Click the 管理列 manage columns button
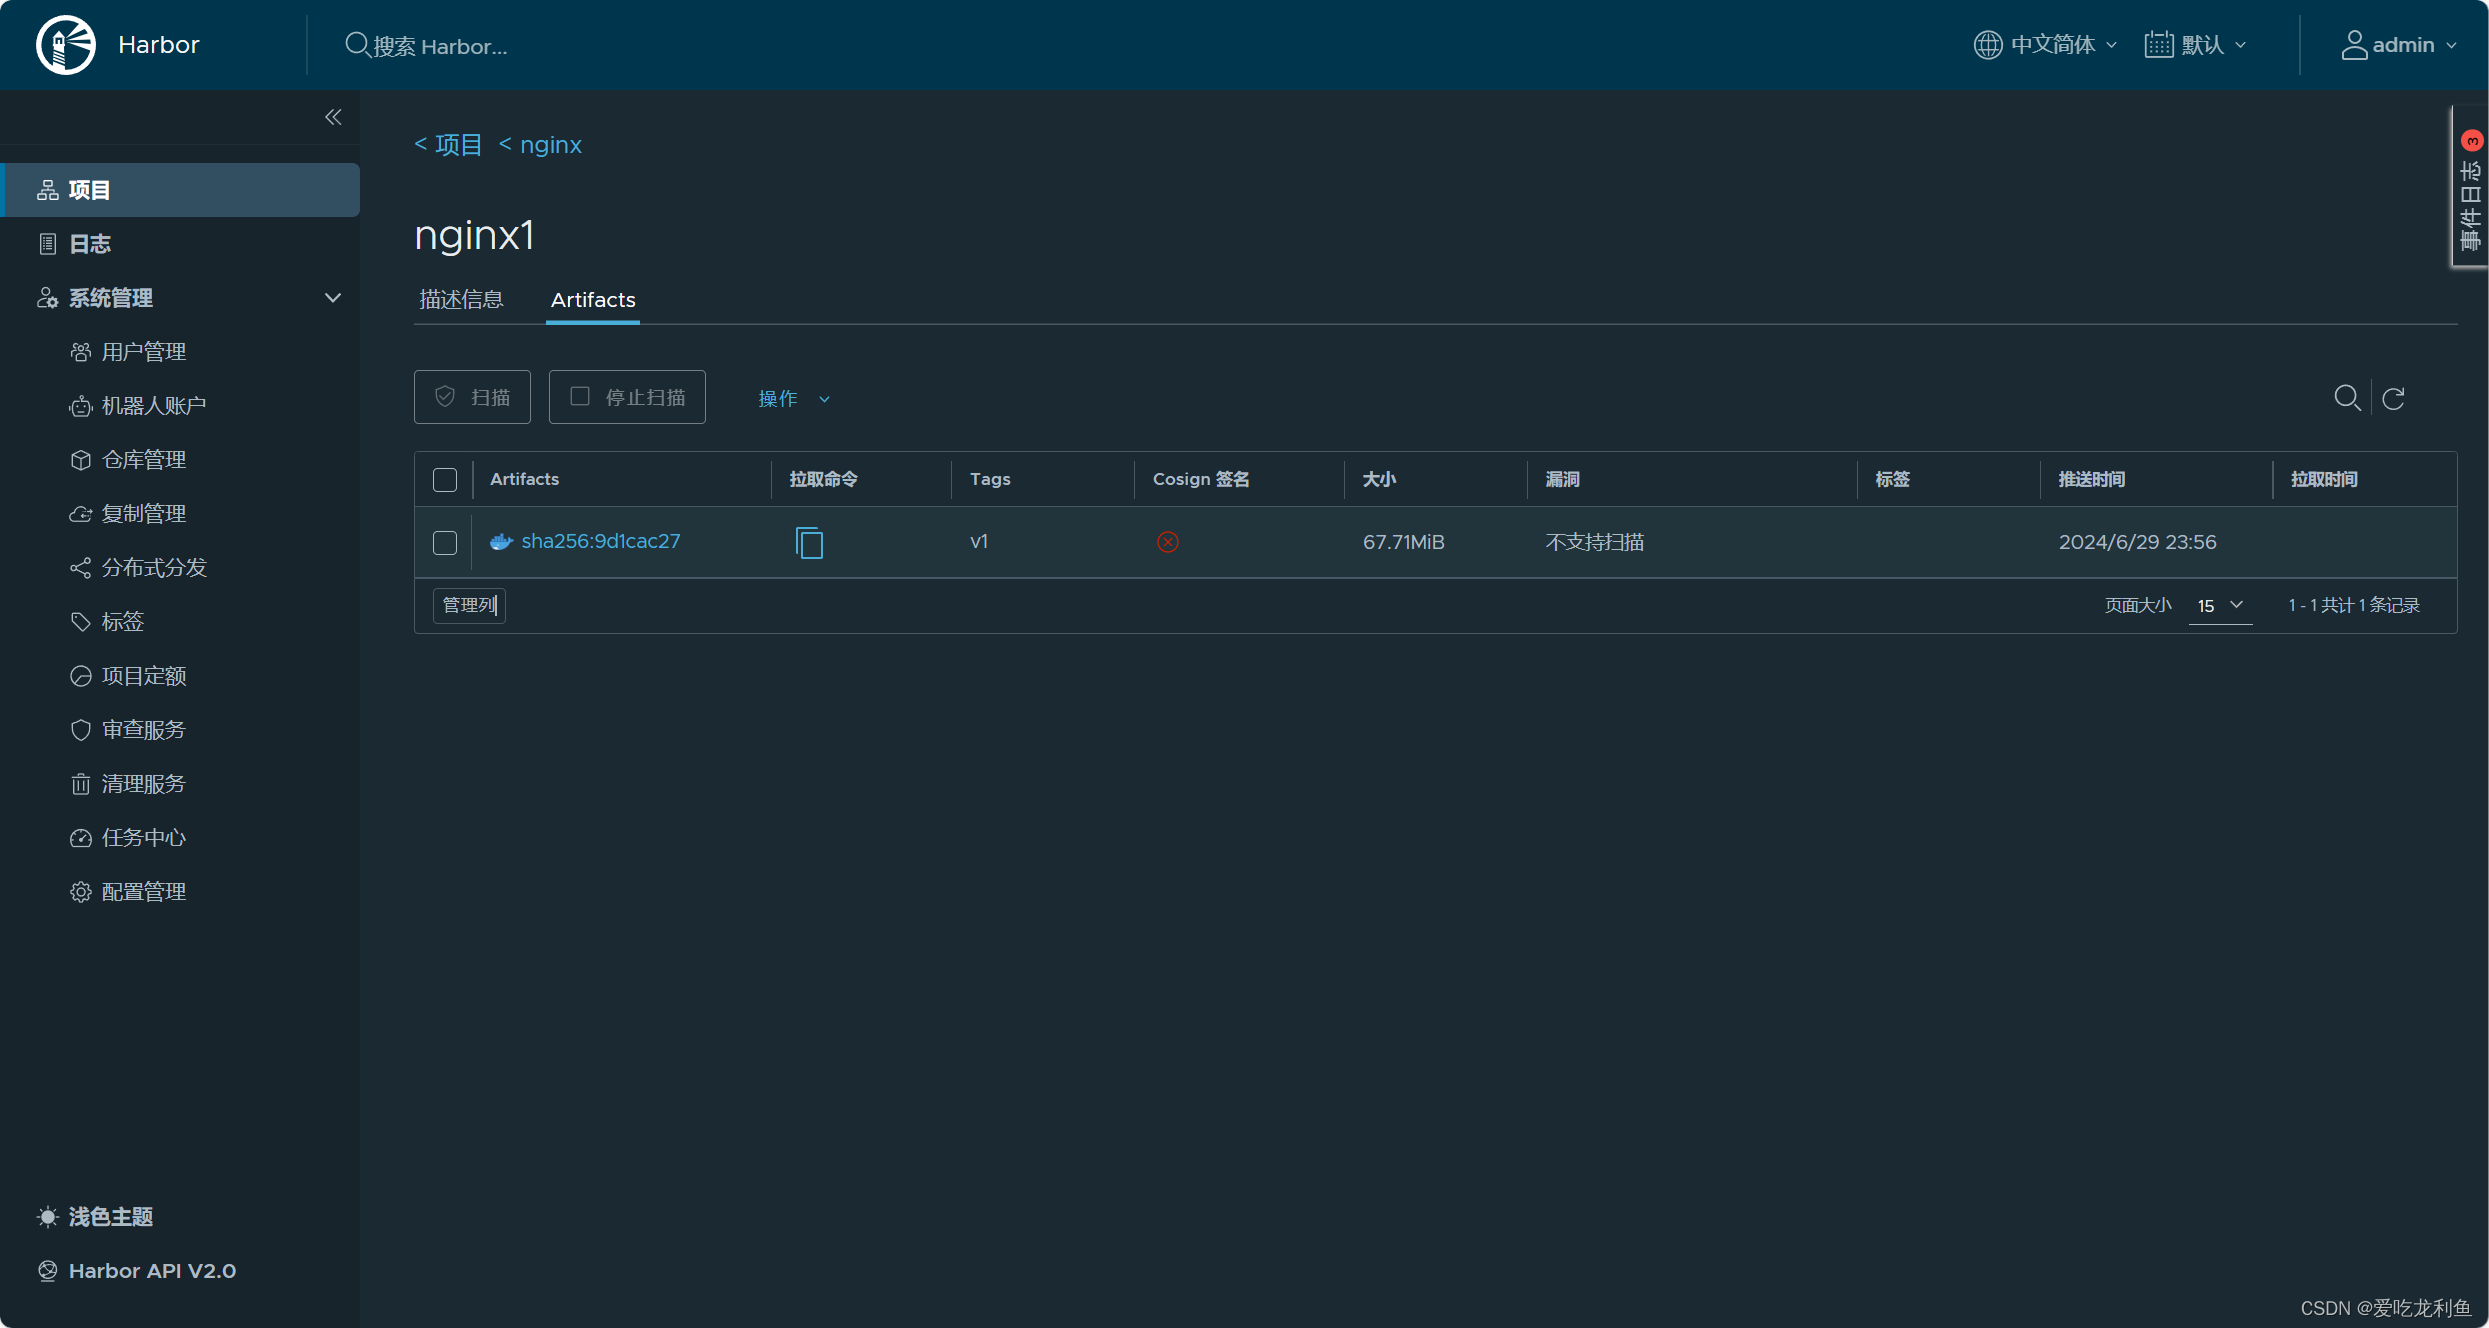Viewport: 2489px width, 1328px height. 469,605
